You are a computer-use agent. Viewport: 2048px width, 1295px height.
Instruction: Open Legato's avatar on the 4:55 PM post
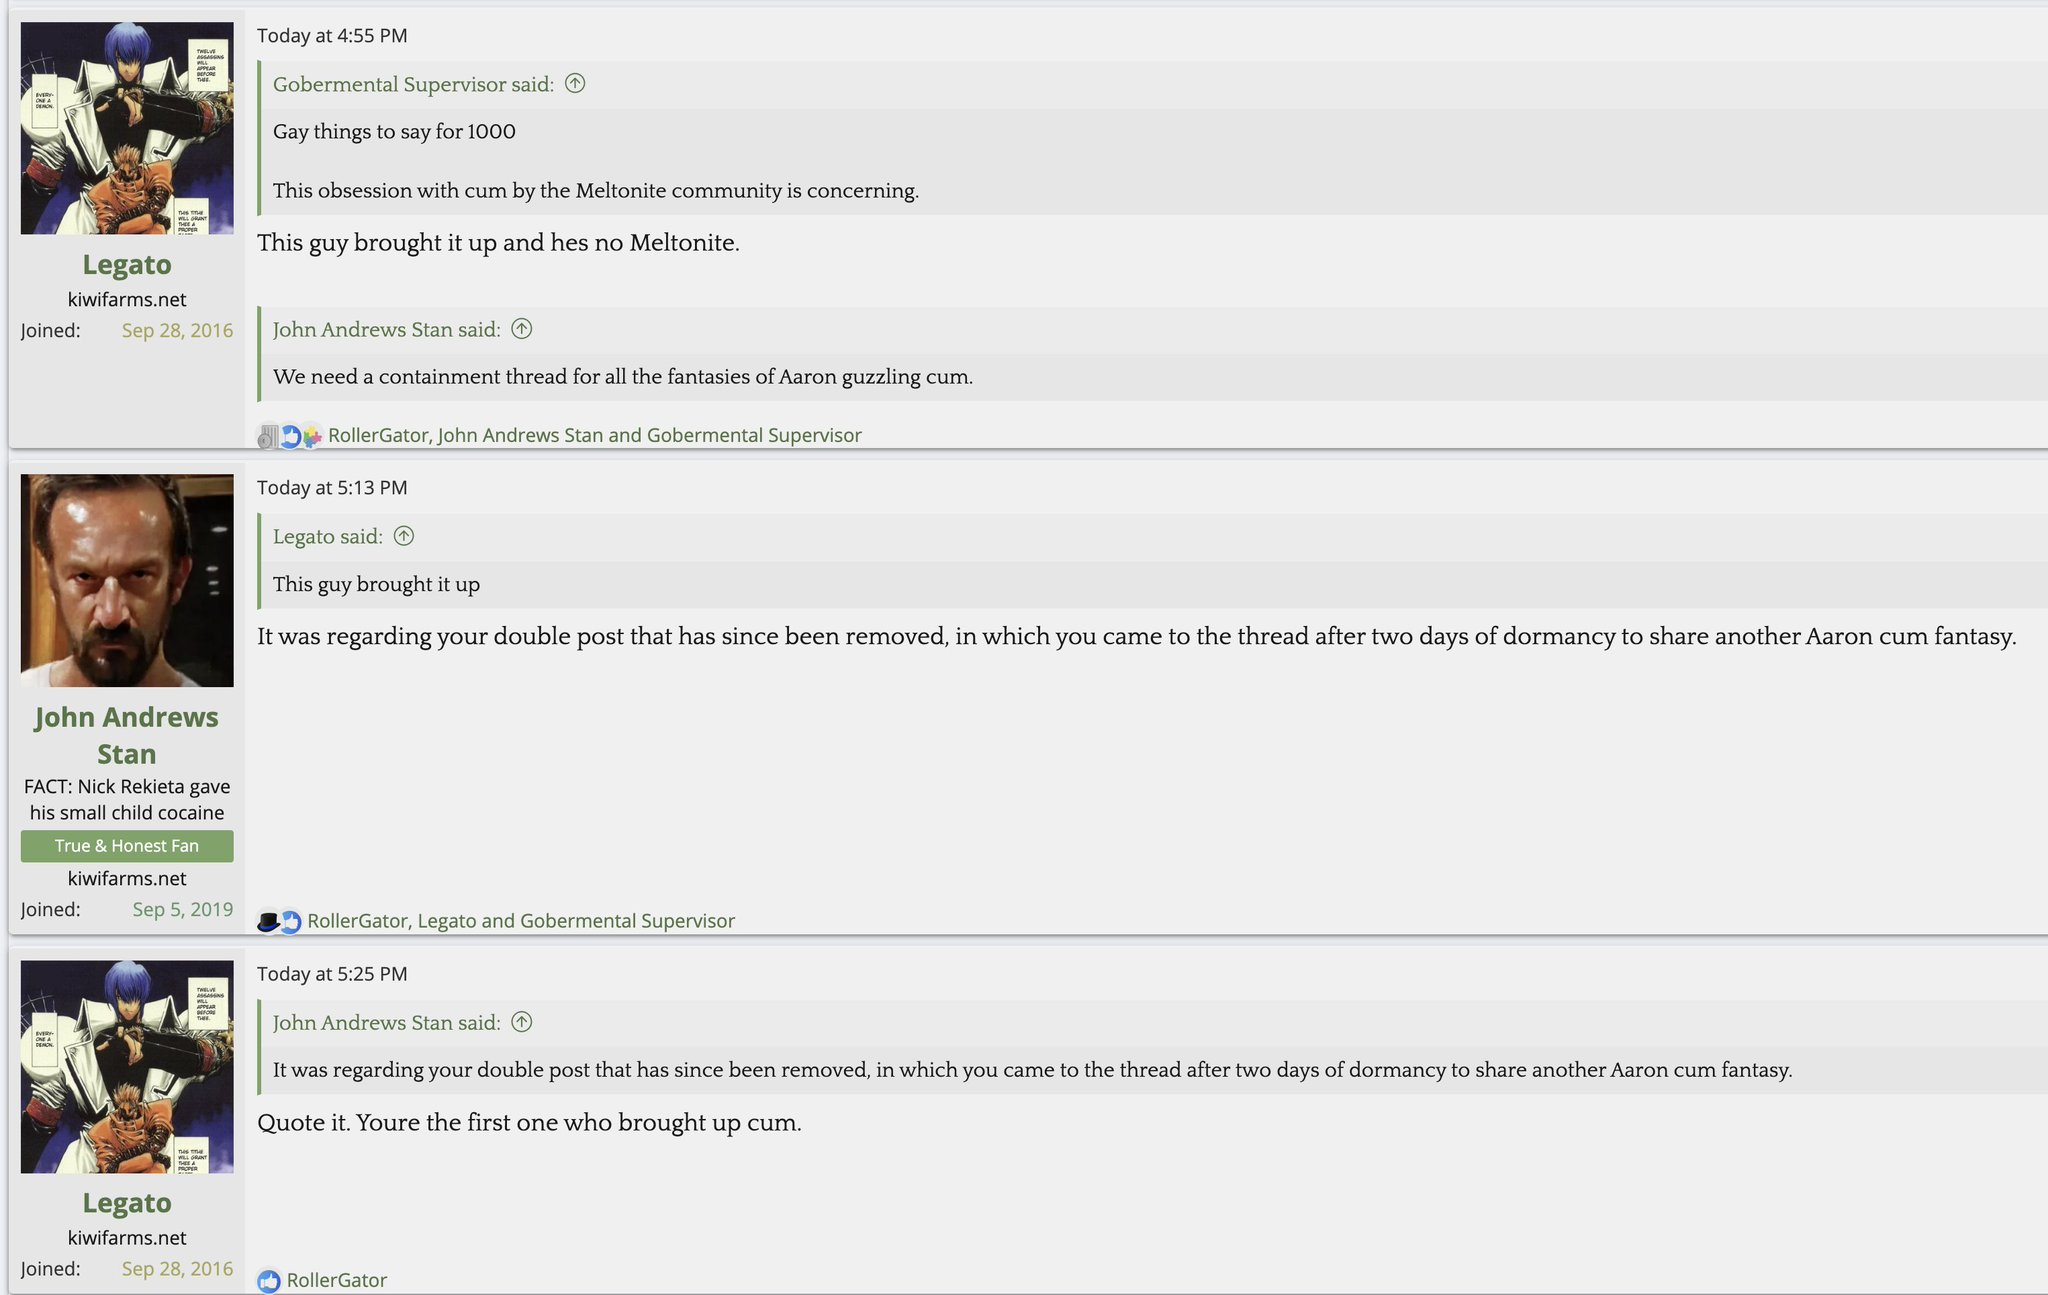click(x=127, y=128)
